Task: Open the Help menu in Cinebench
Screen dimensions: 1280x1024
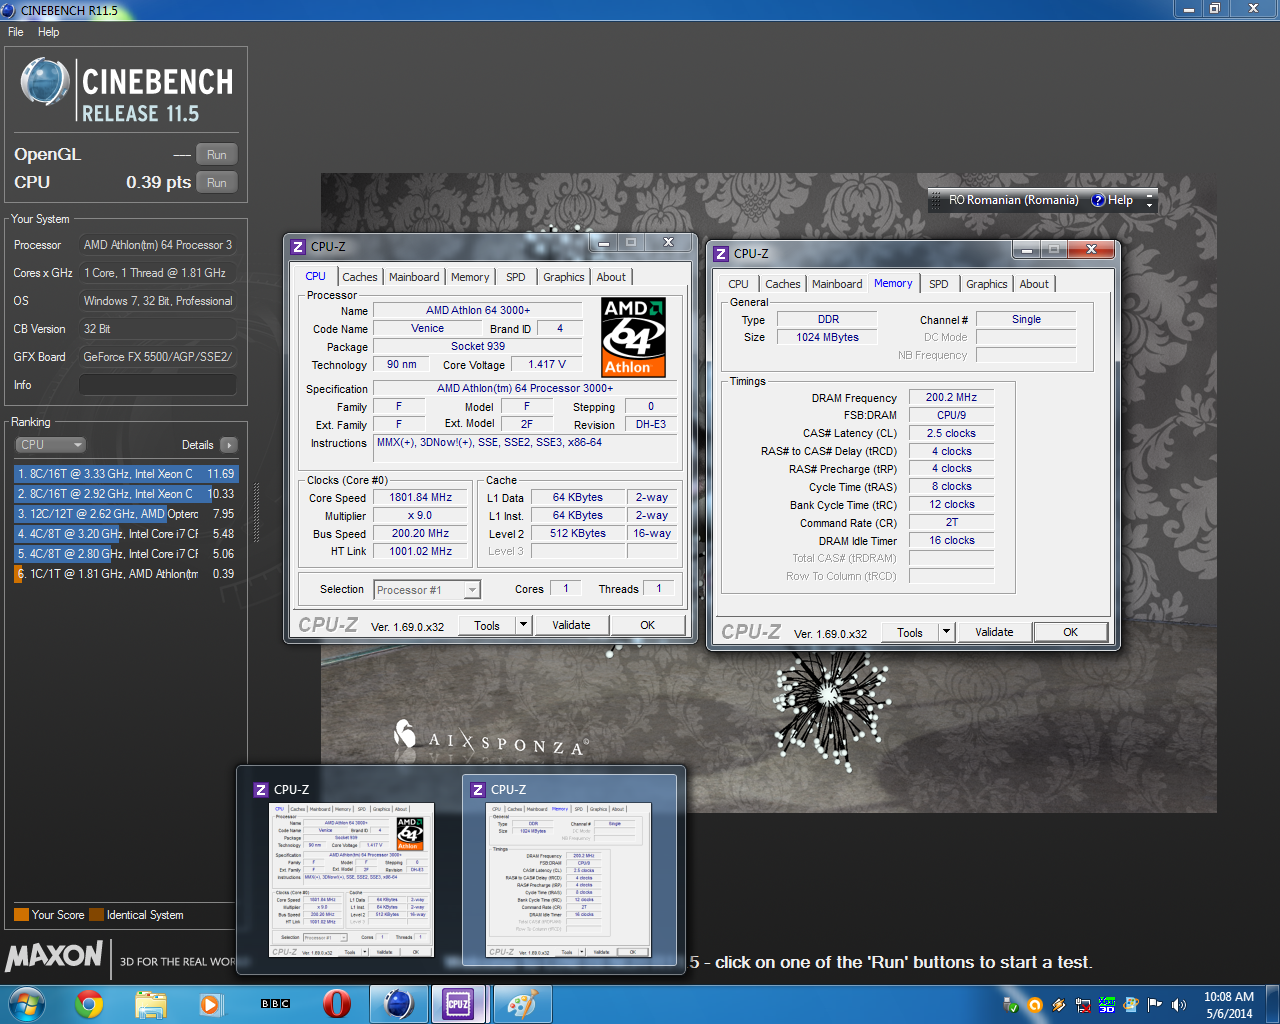Action: point(49,32)
